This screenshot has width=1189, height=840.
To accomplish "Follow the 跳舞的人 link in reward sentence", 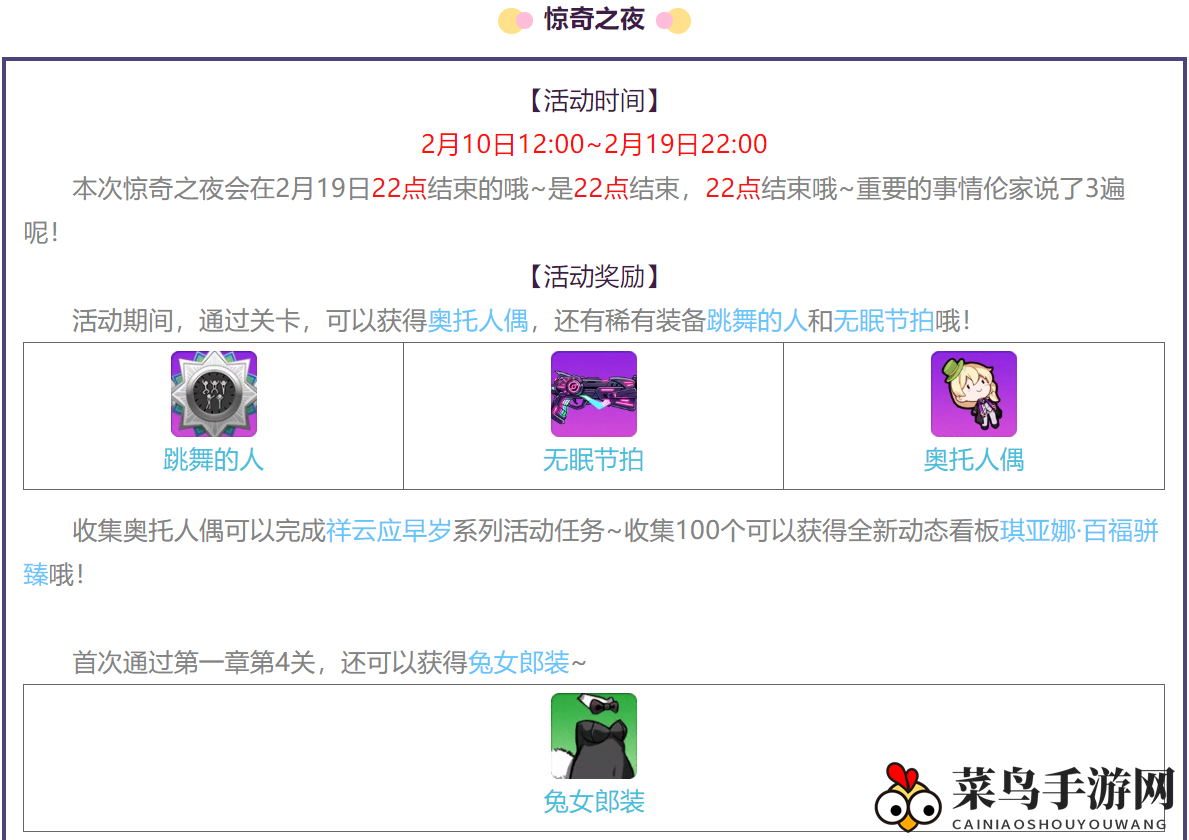I will 757,321.
